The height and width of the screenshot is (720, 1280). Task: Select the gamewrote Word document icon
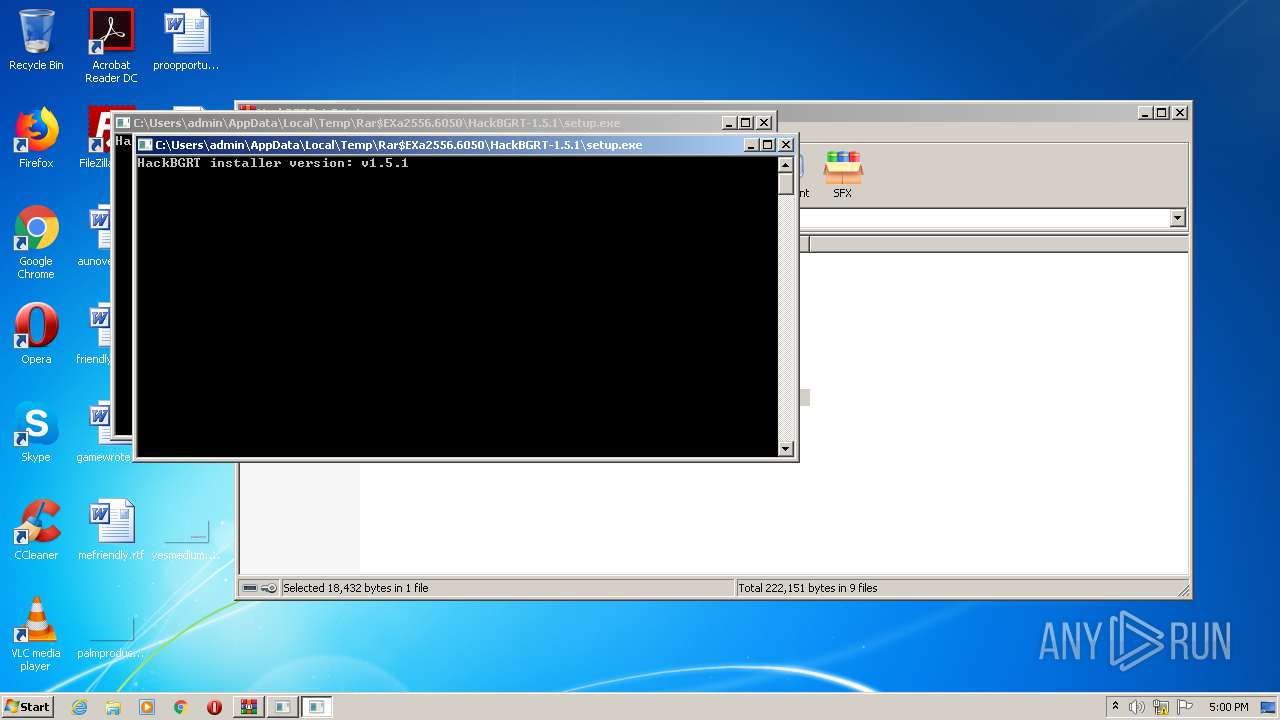103,432
